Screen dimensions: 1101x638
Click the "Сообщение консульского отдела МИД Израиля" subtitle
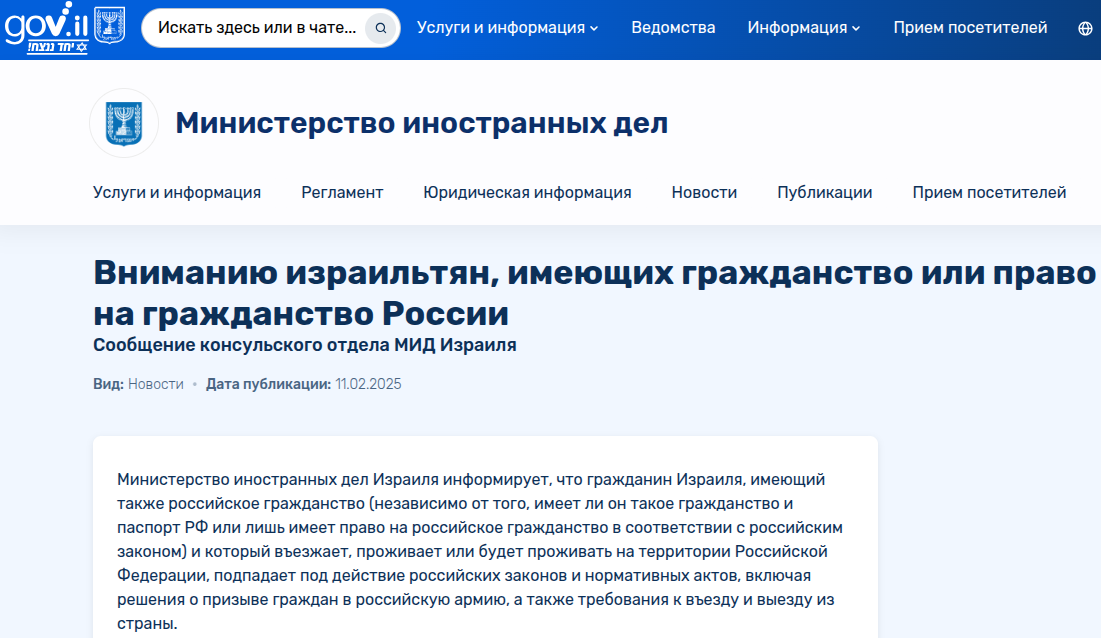click(304, 345)
